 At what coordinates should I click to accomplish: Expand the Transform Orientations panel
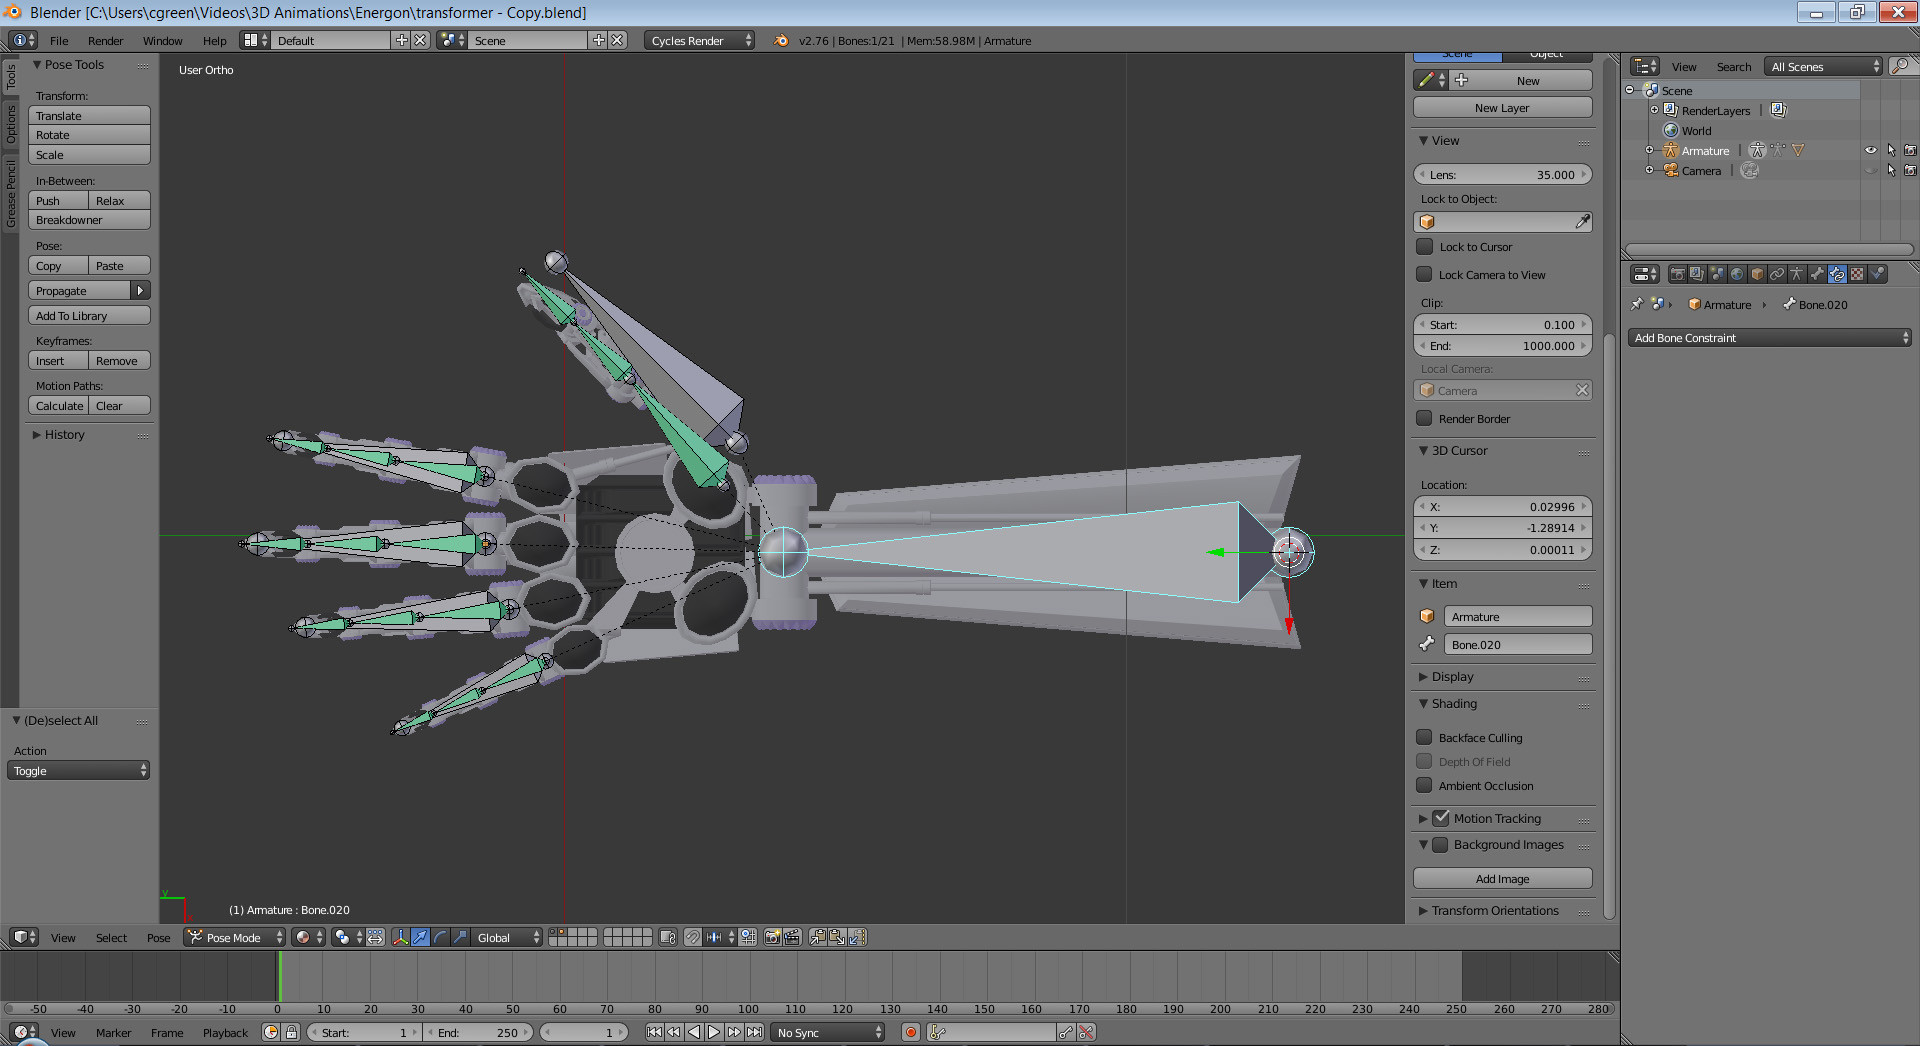click(1490, 911)
